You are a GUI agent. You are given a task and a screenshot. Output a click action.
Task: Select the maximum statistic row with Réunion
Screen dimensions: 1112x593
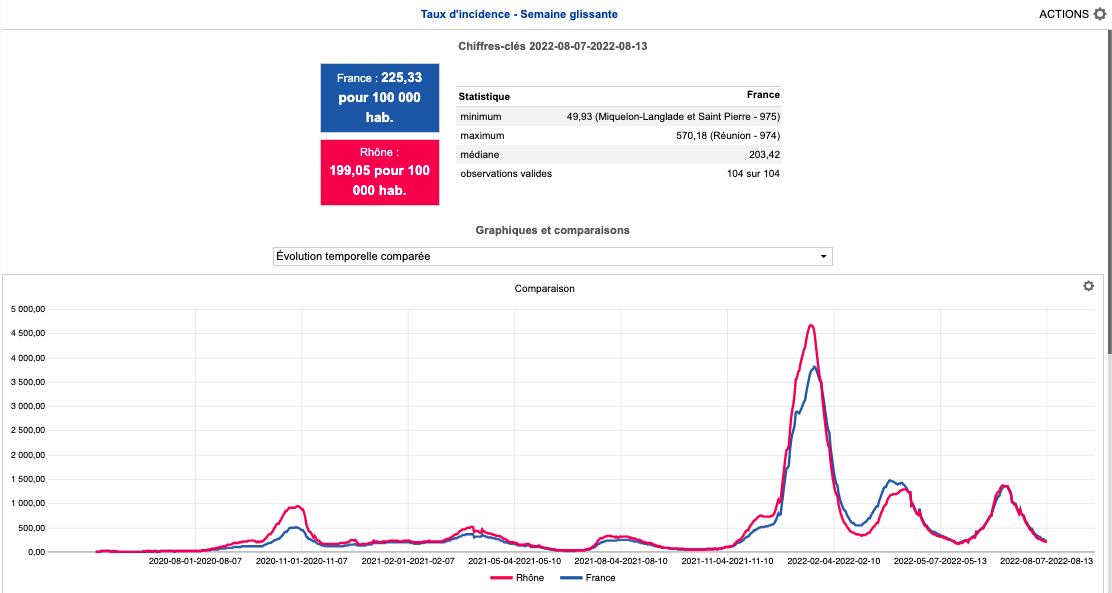tap(618, 135)
